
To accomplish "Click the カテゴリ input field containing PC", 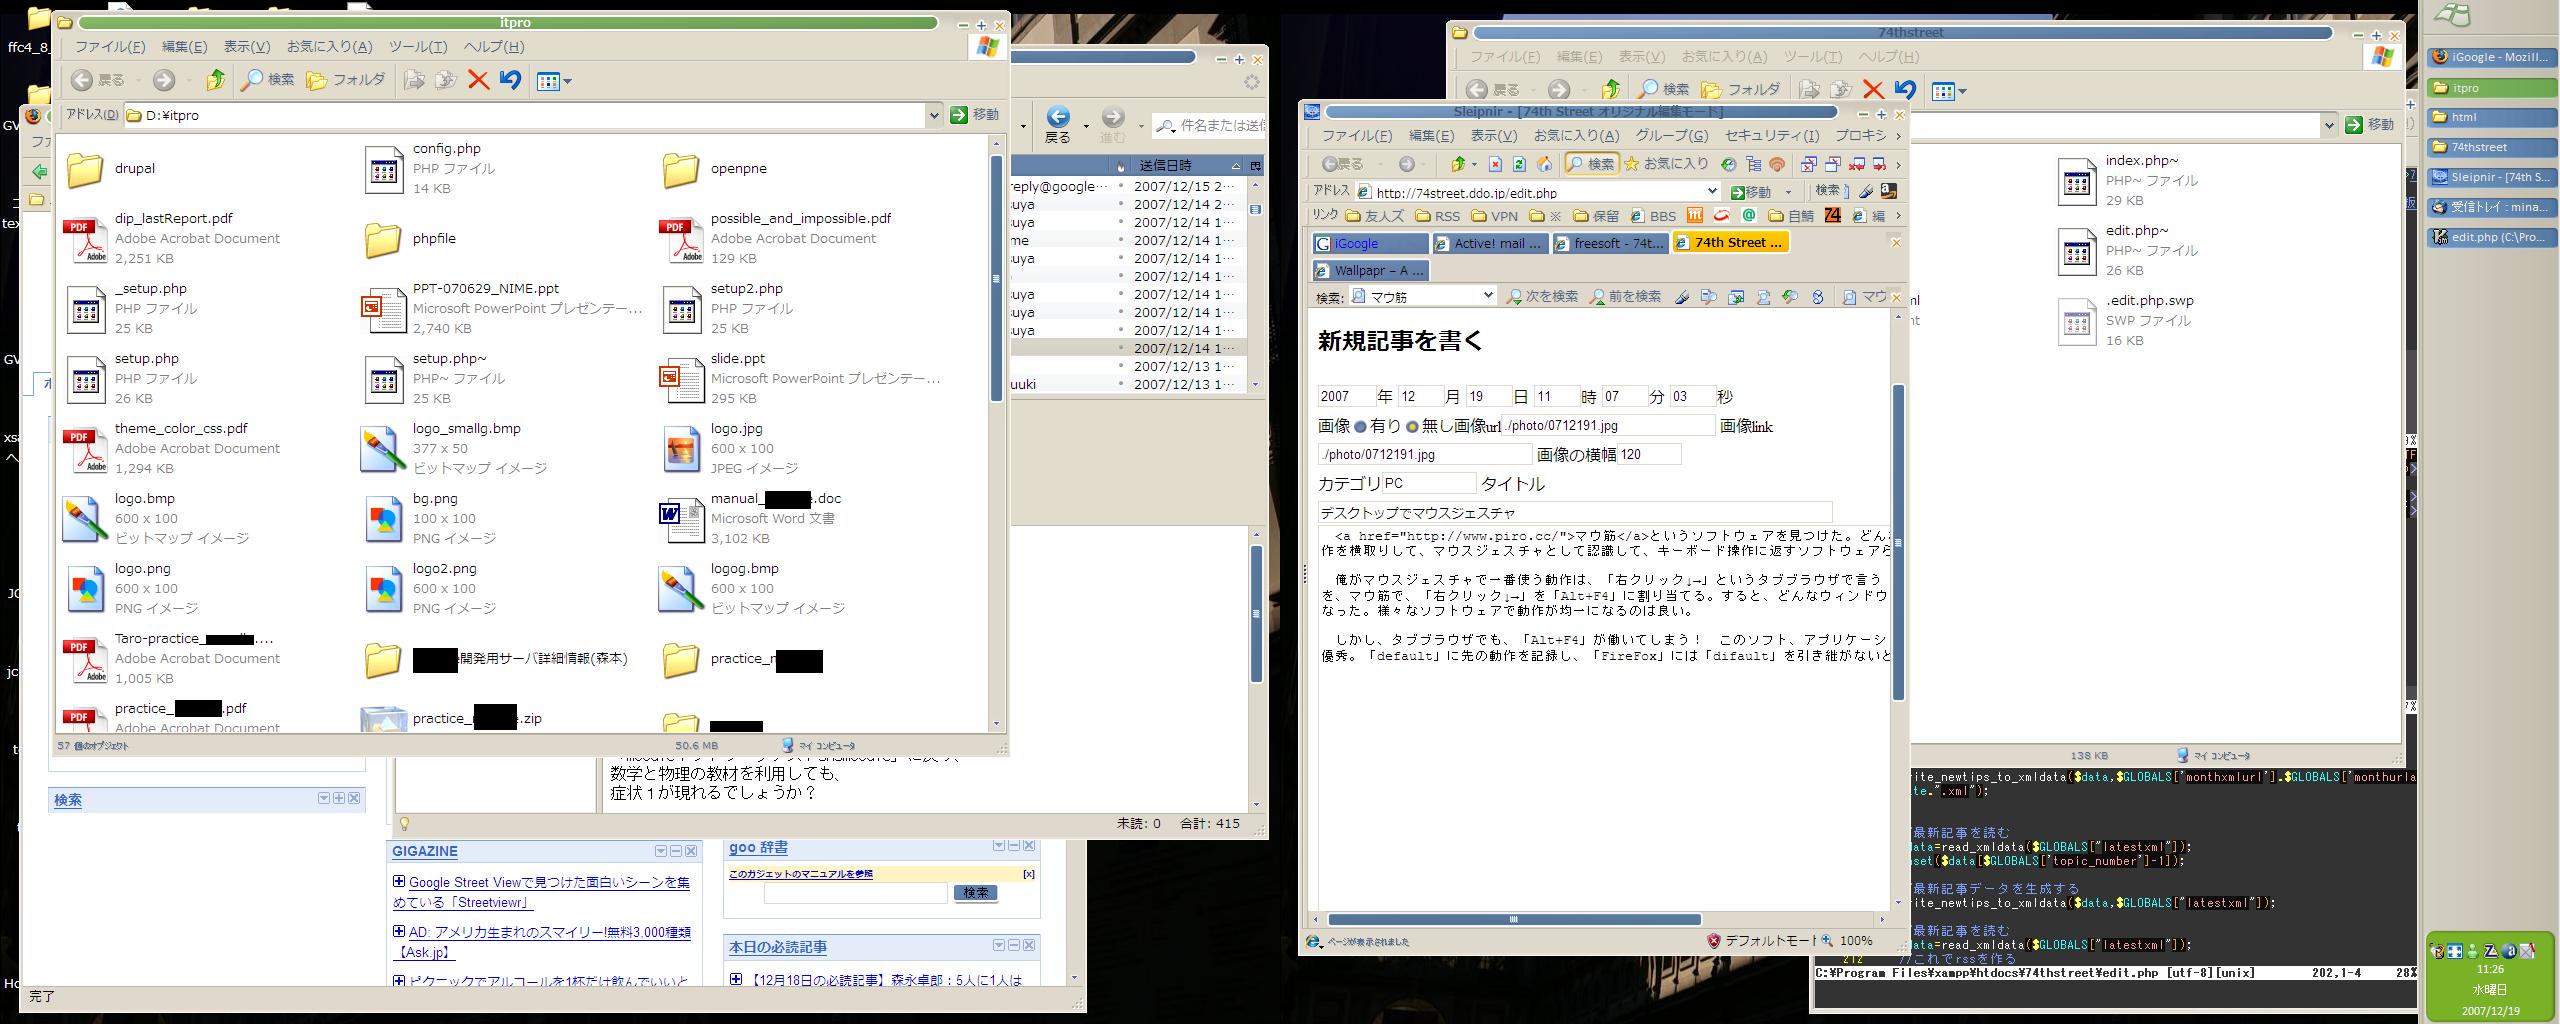I will tap(1428, 484).
